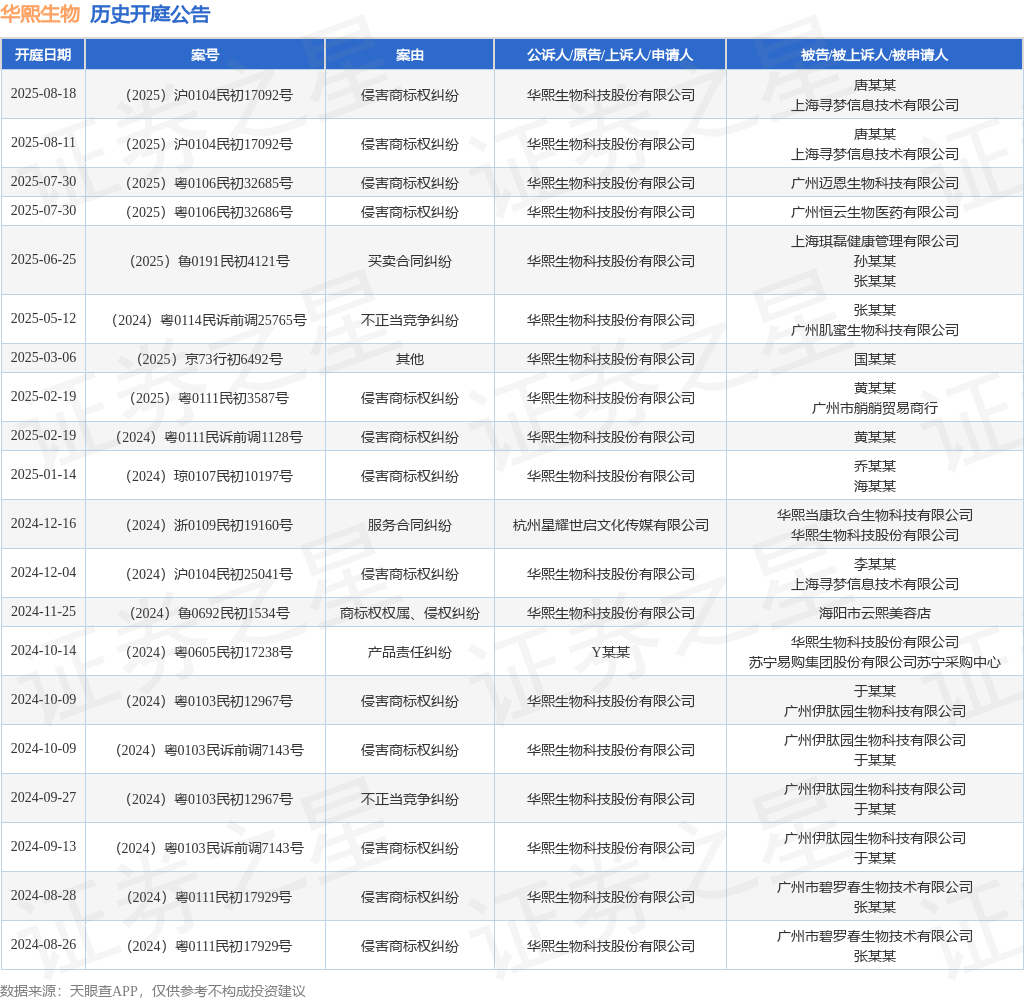Click the 公诉人/原告/上诉人/申请人 column header

click(x=610, y=55)
